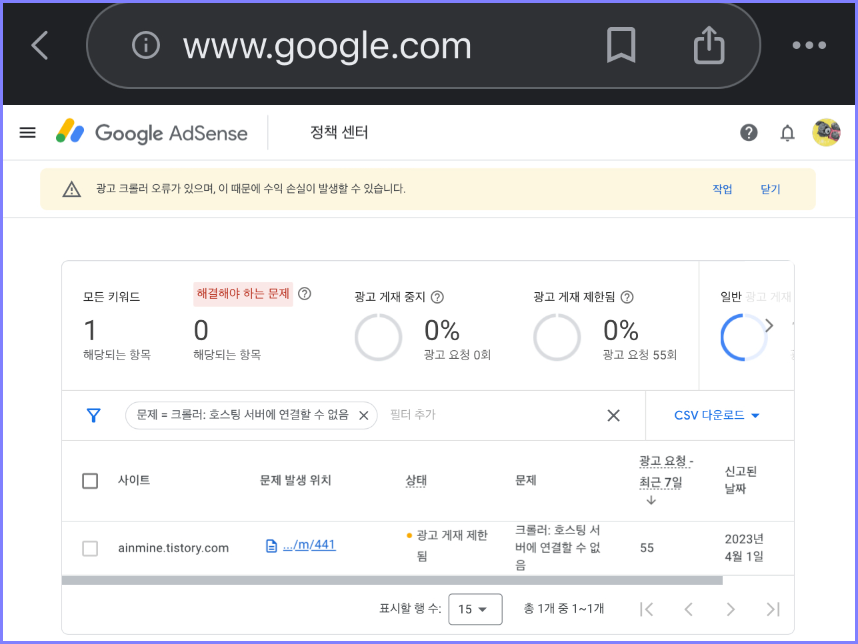Click the www.google.com address bar URL

(x=327, y=45)
